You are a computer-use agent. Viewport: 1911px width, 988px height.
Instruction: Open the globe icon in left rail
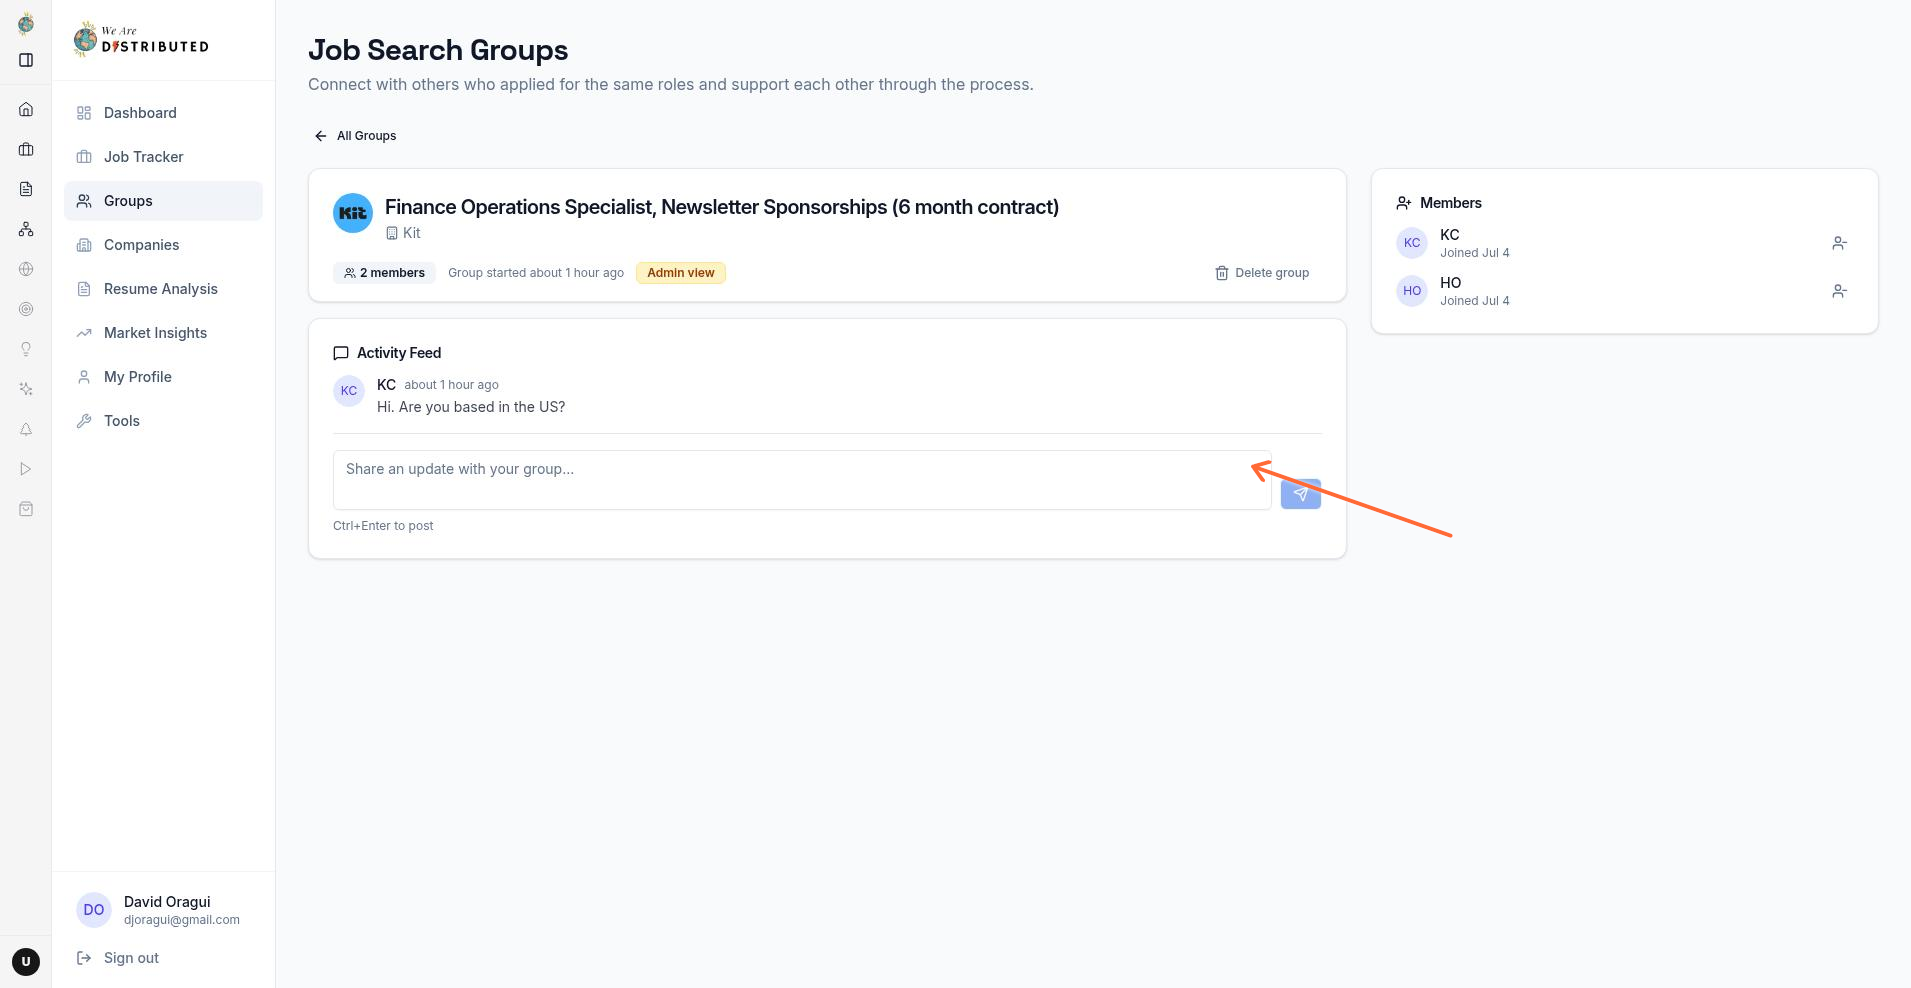click(26, 269)
